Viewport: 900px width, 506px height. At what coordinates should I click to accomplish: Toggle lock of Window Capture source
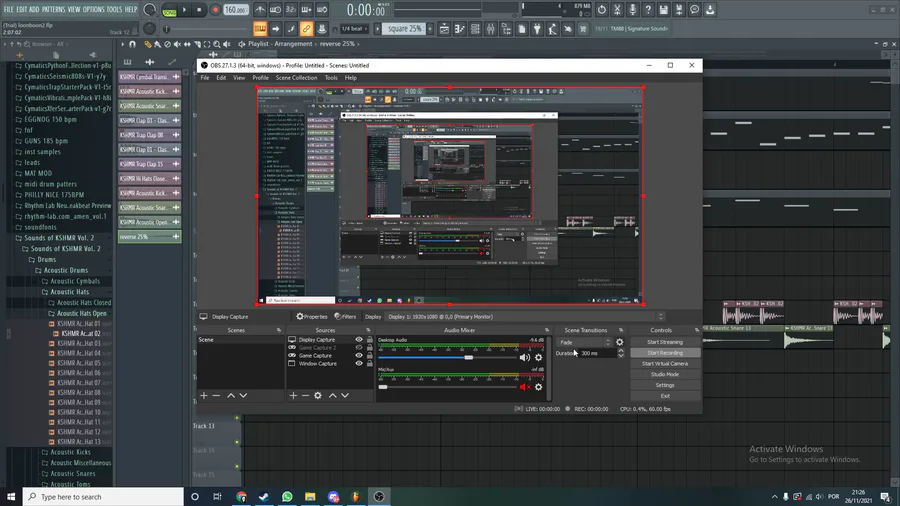370,364
